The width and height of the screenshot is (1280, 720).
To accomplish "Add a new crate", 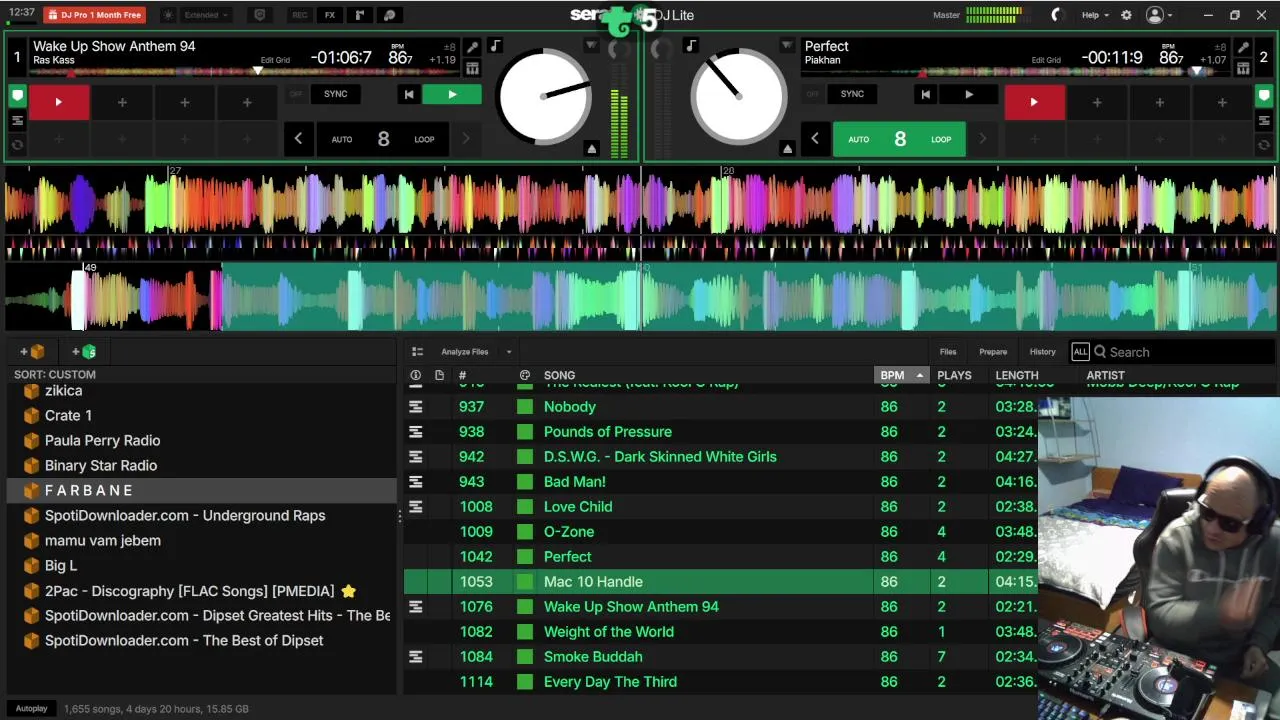I will click(32, 351).
